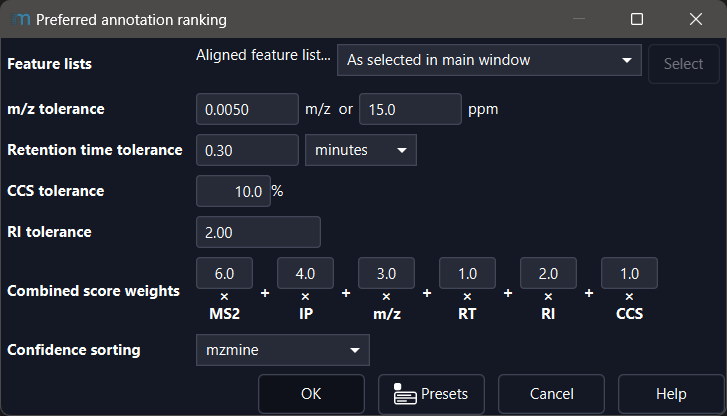The width and height of the screenshot is (727, 416).
Task: Maximize the Preferred annotation ranking window
Action: point(637,19)
